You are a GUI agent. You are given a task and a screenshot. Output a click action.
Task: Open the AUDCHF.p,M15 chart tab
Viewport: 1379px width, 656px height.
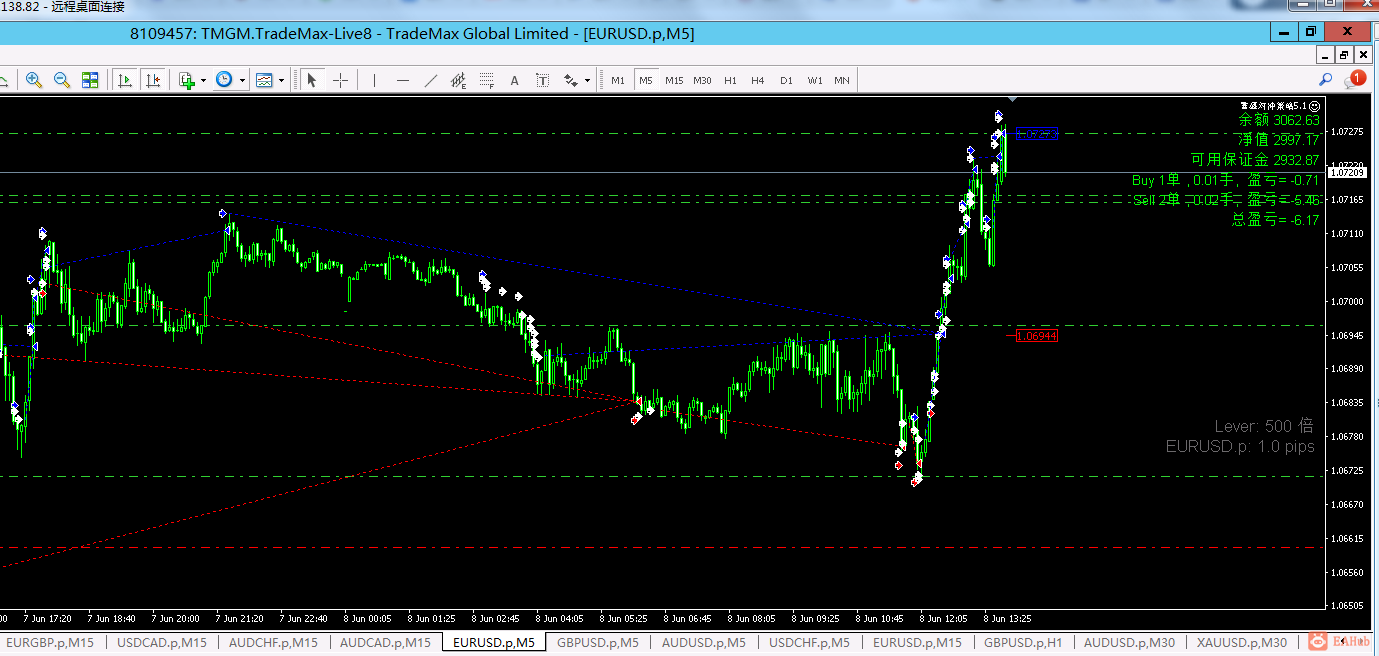click(x=273, y=642)
